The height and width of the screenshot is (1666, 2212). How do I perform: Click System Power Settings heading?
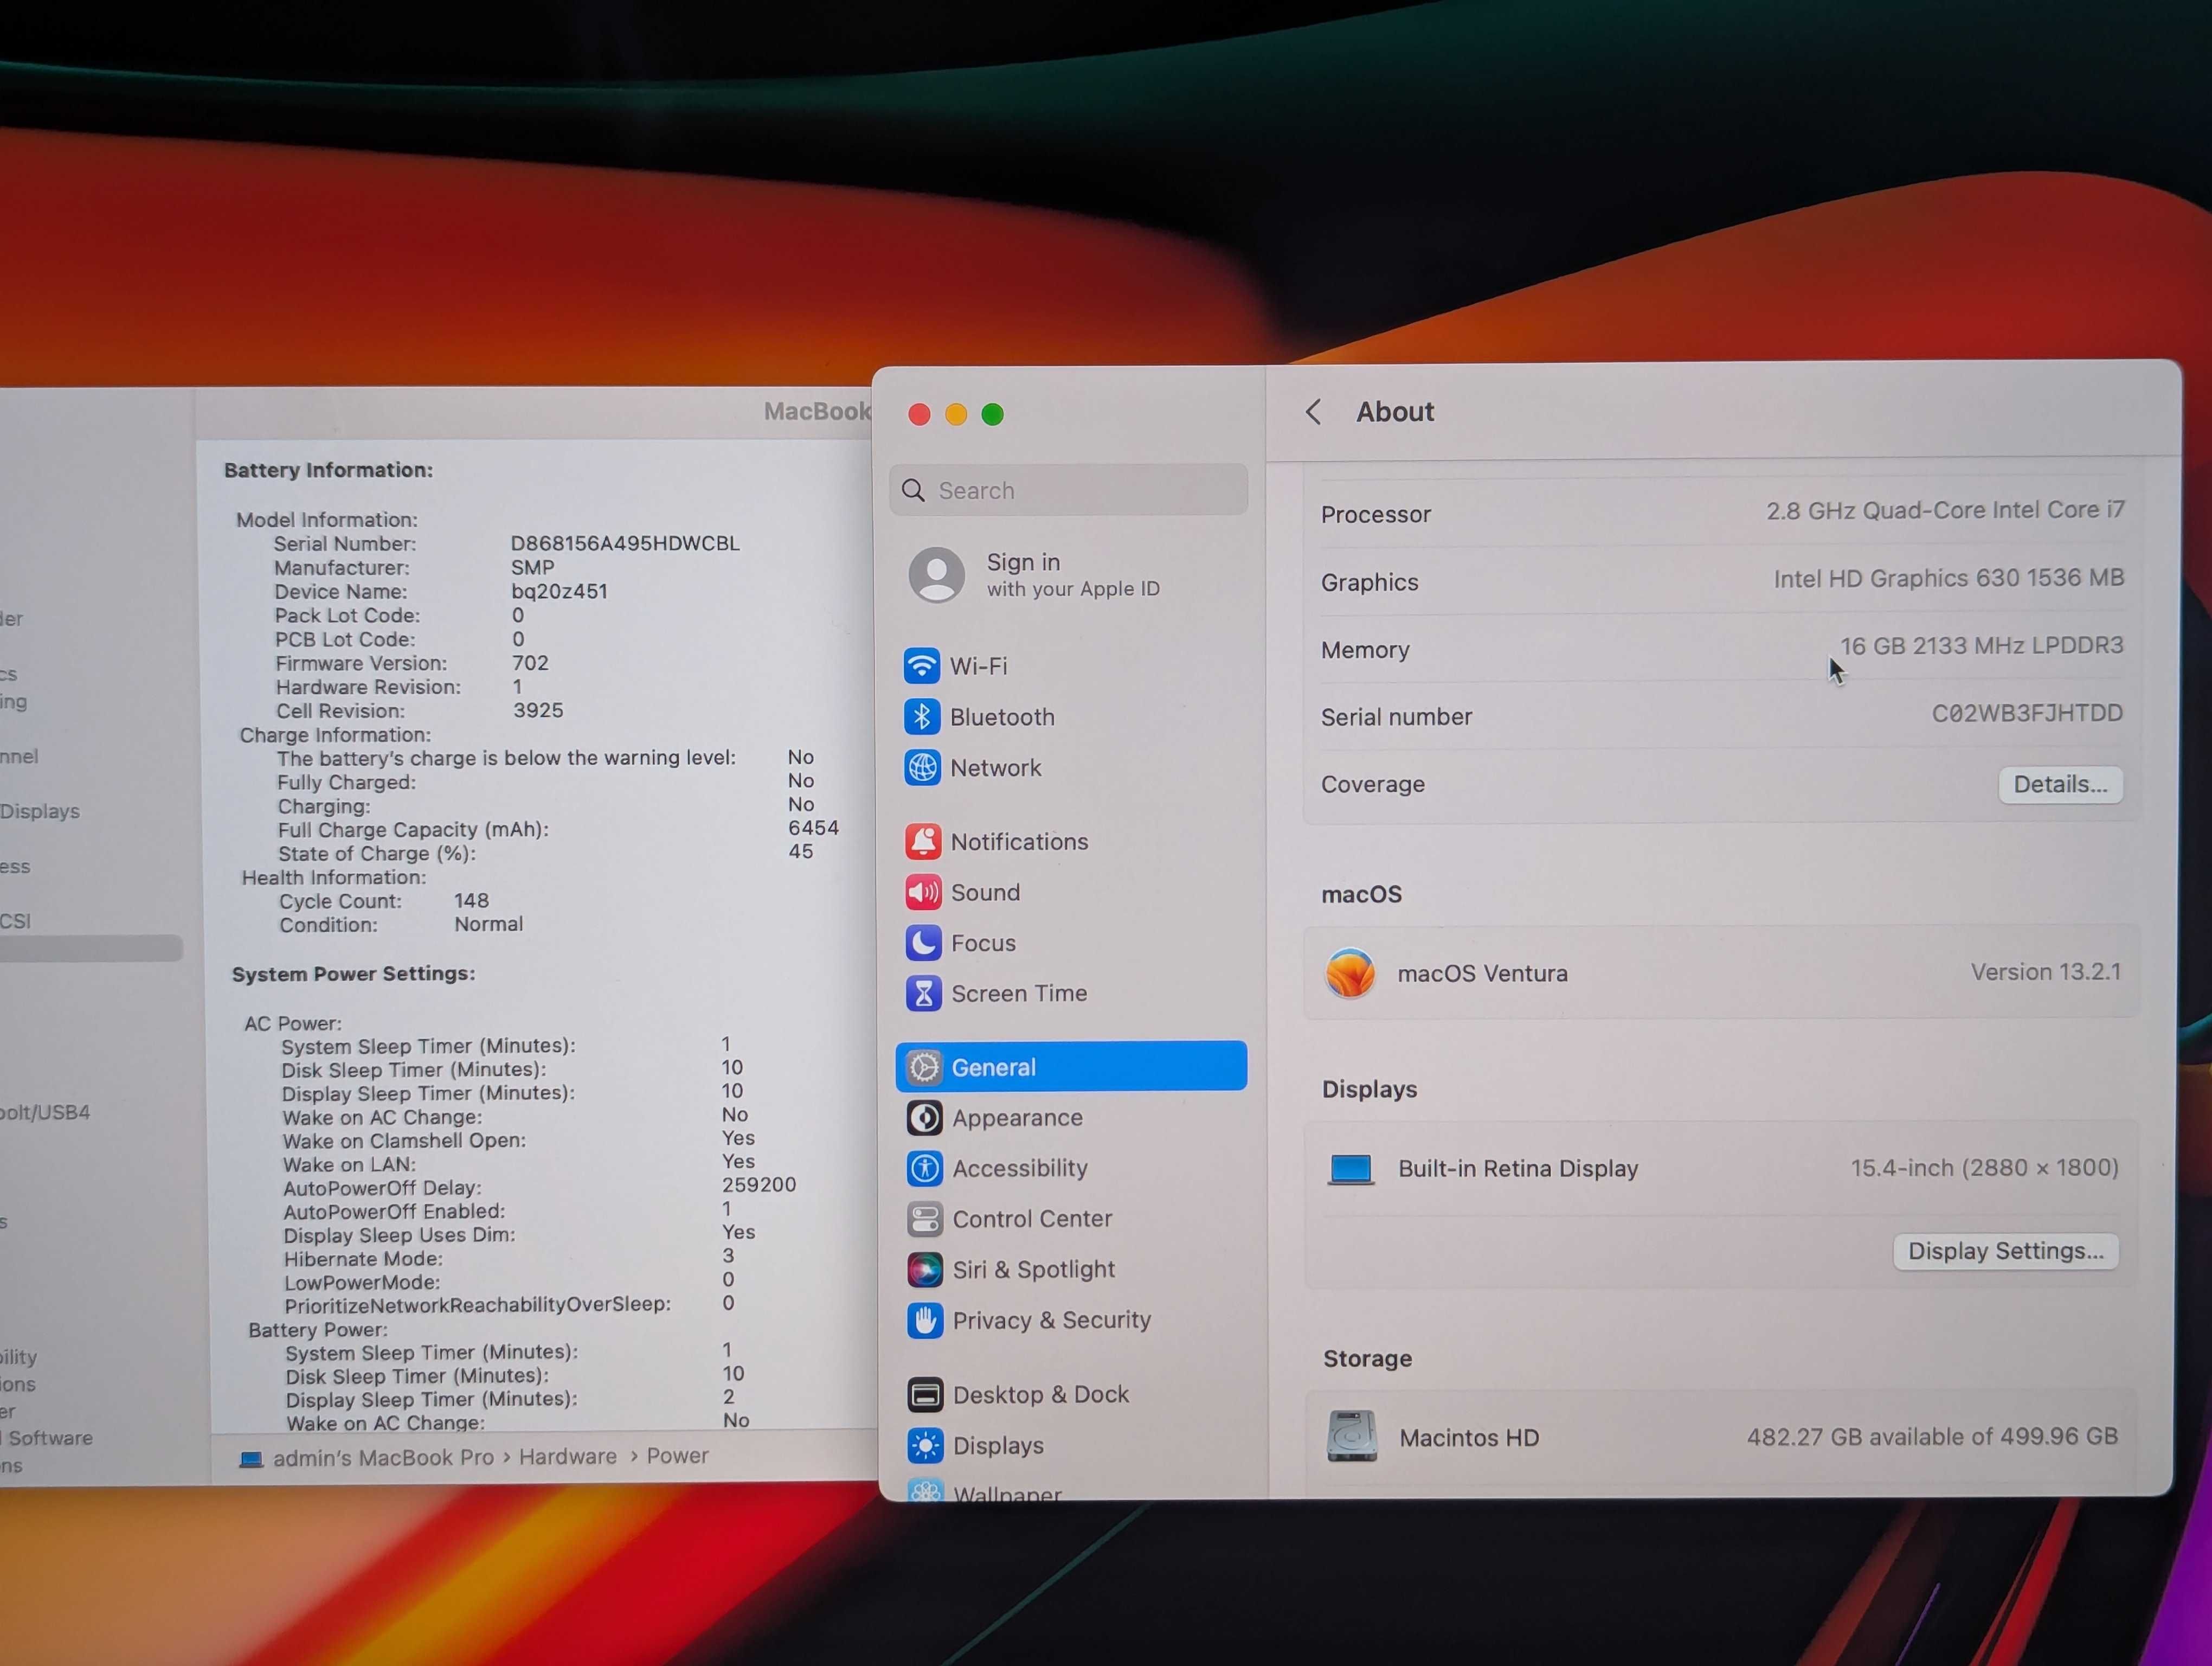[x=353, y=973]
